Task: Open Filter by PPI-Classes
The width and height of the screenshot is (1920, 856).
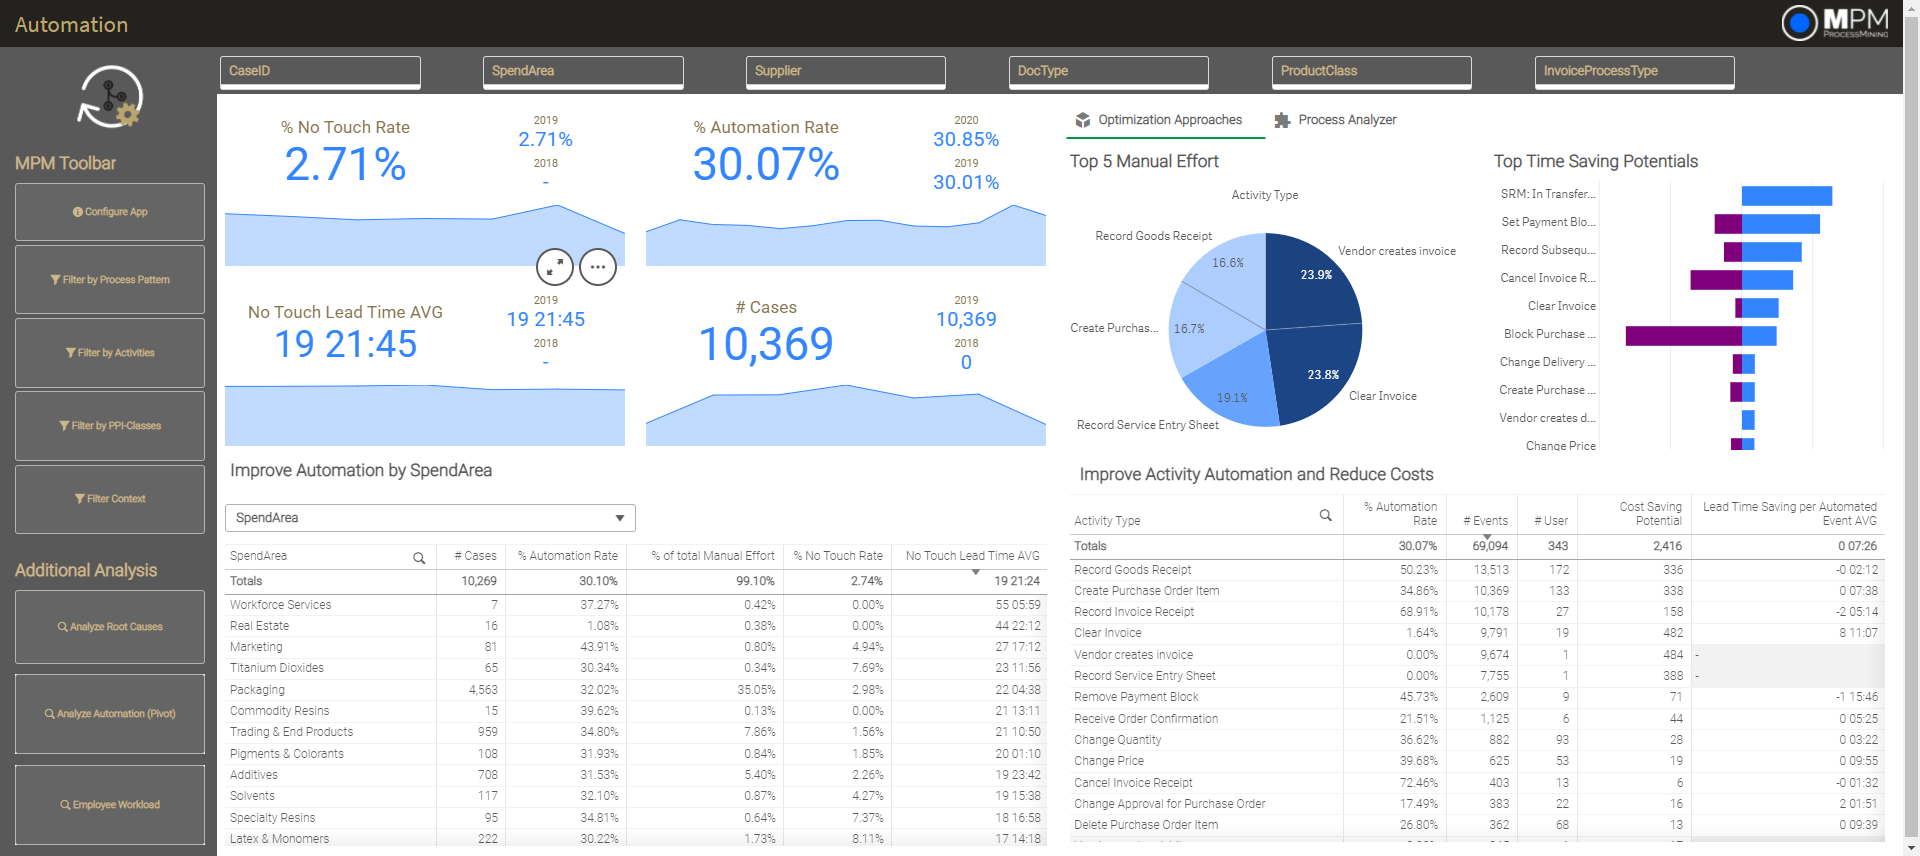Action: 110,426
